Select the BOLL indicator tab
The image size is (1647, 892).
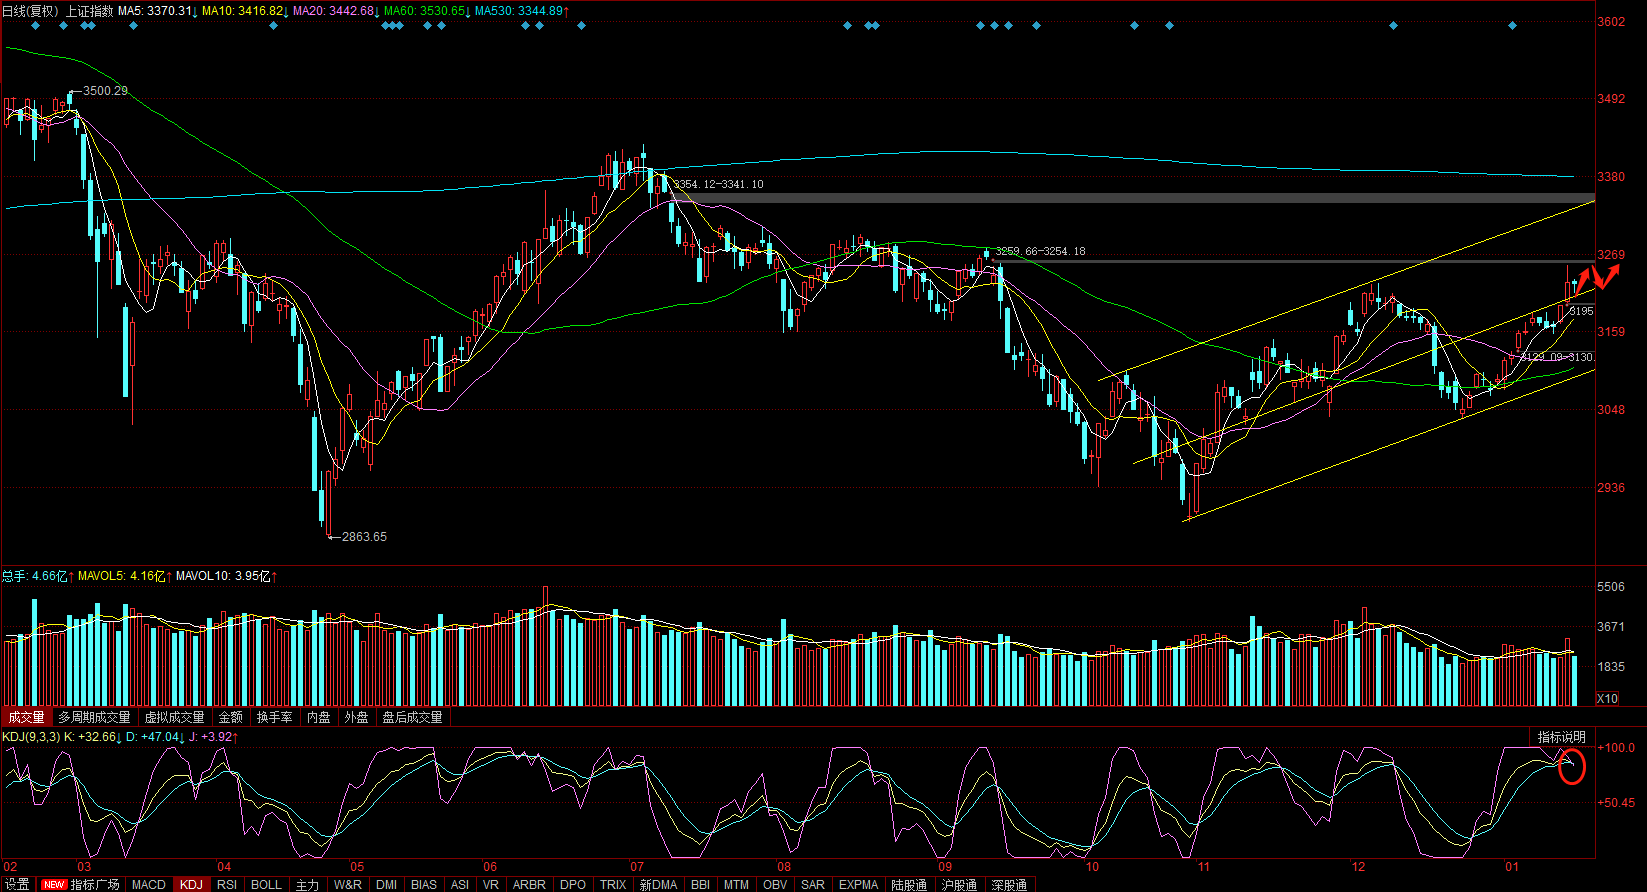(x=266, y=885)
